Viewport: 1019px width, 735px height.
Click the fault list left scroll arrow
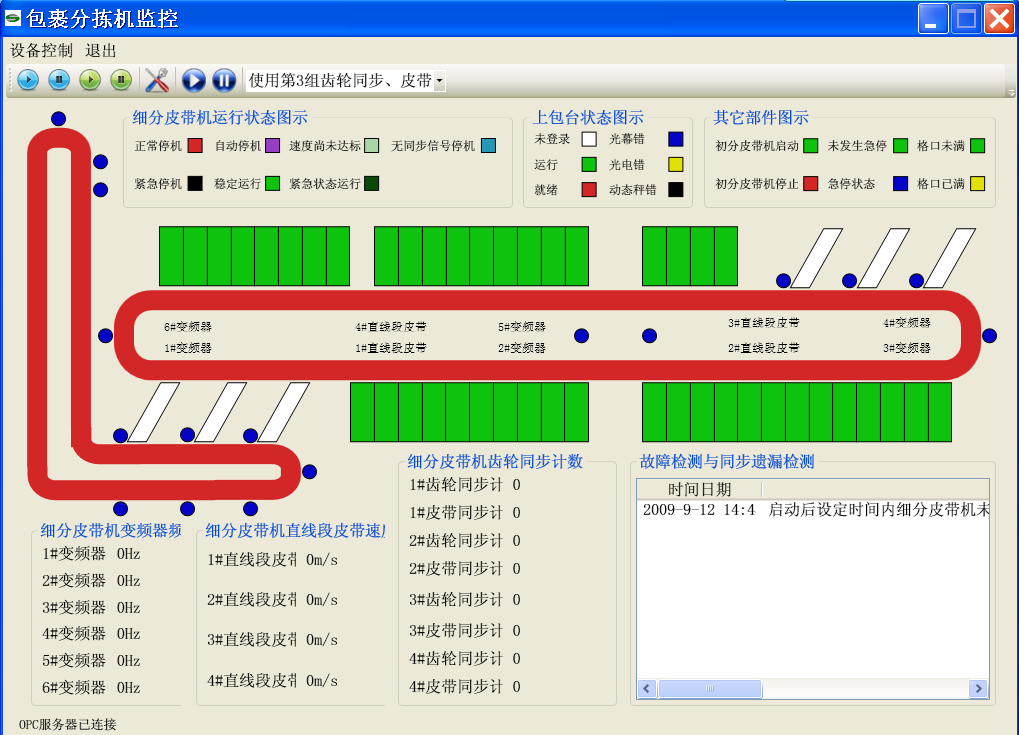click(x=647, y=688)
